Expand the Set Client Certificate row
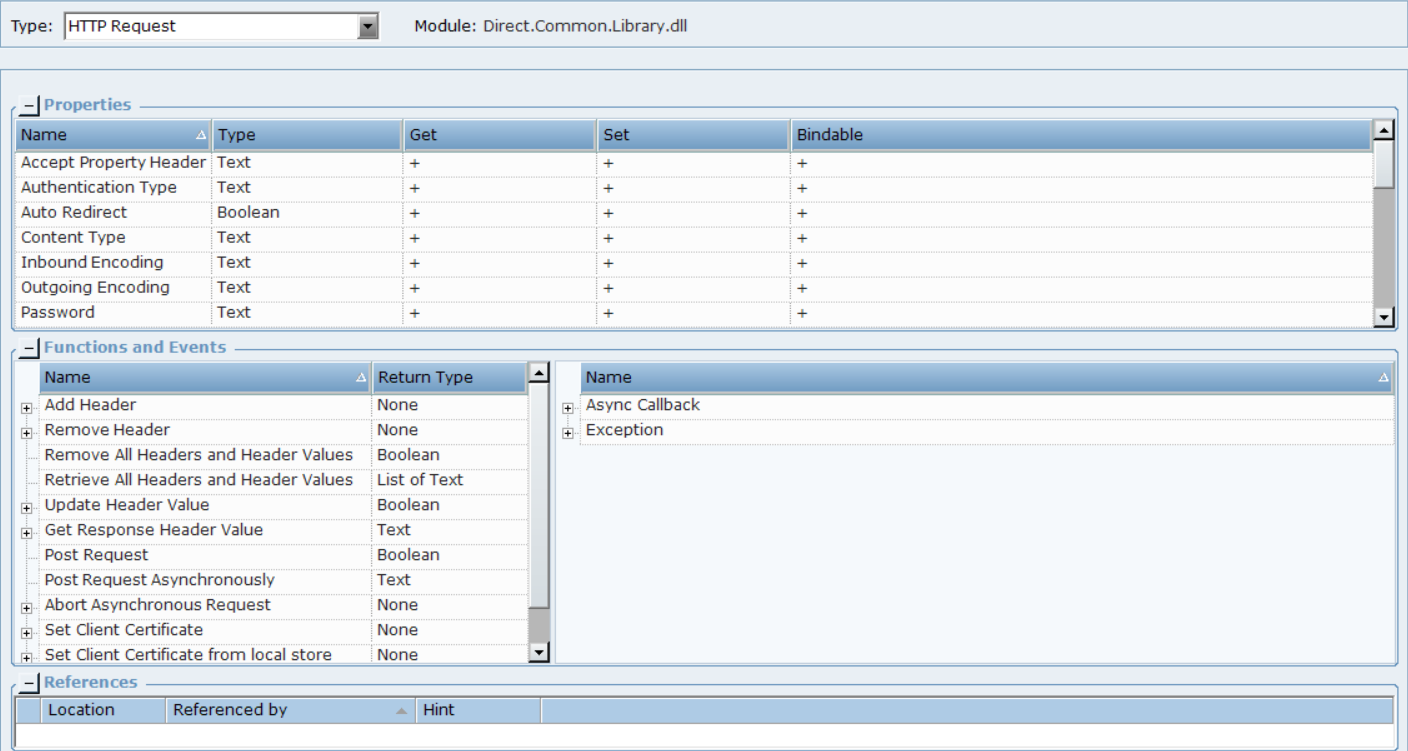This screenshot has width=1408, height=751. 25,632
